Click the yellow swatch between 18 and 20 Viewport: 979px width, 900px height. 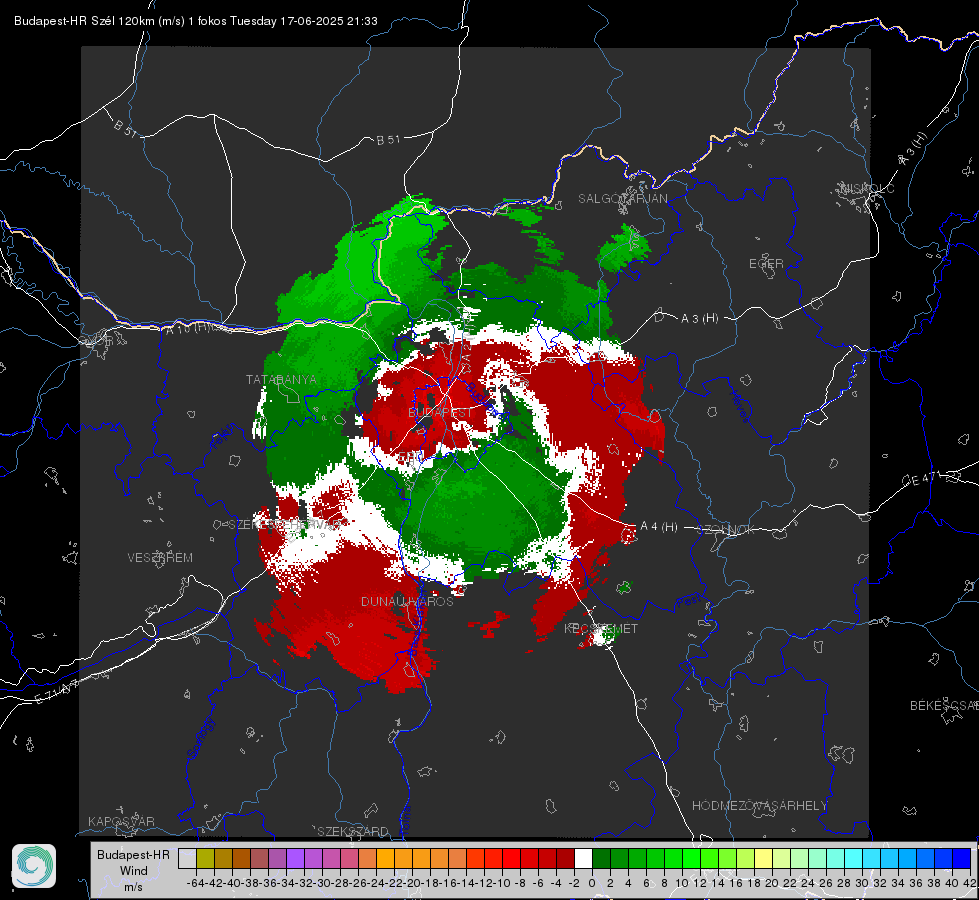tap(764, 858)
